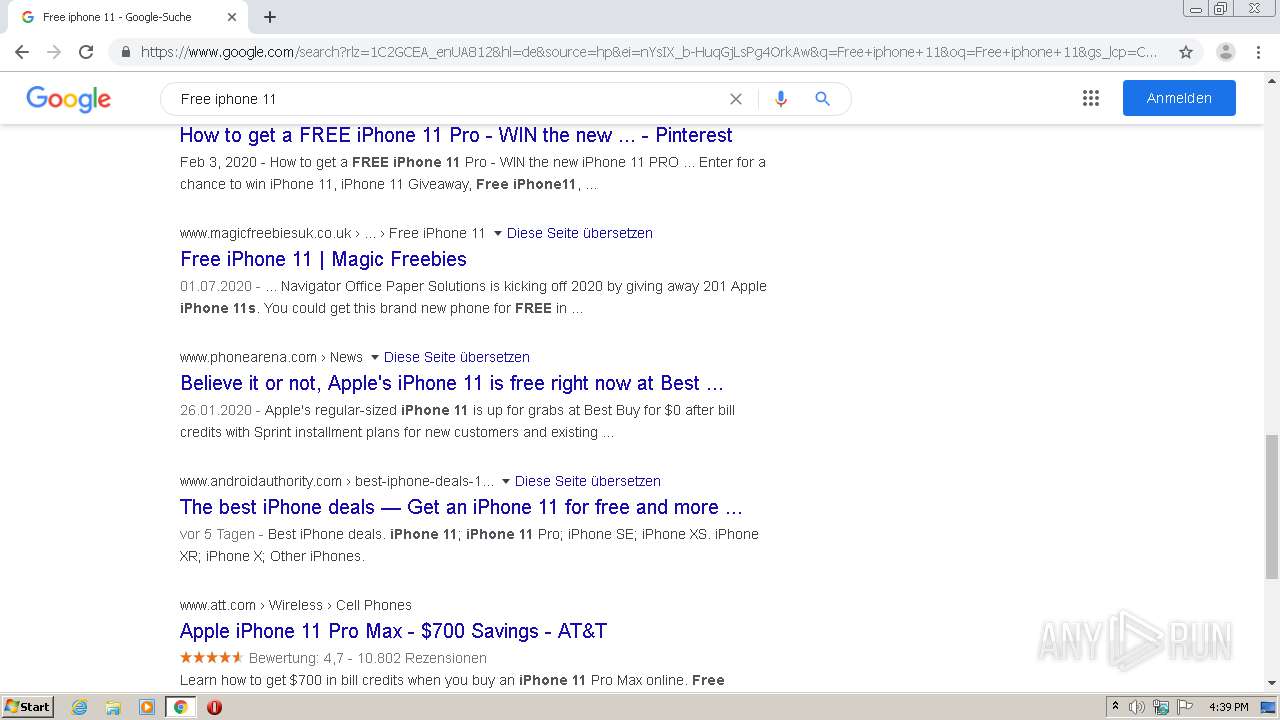Click the Anmelden button
1280x720 pixels.
1179,98
